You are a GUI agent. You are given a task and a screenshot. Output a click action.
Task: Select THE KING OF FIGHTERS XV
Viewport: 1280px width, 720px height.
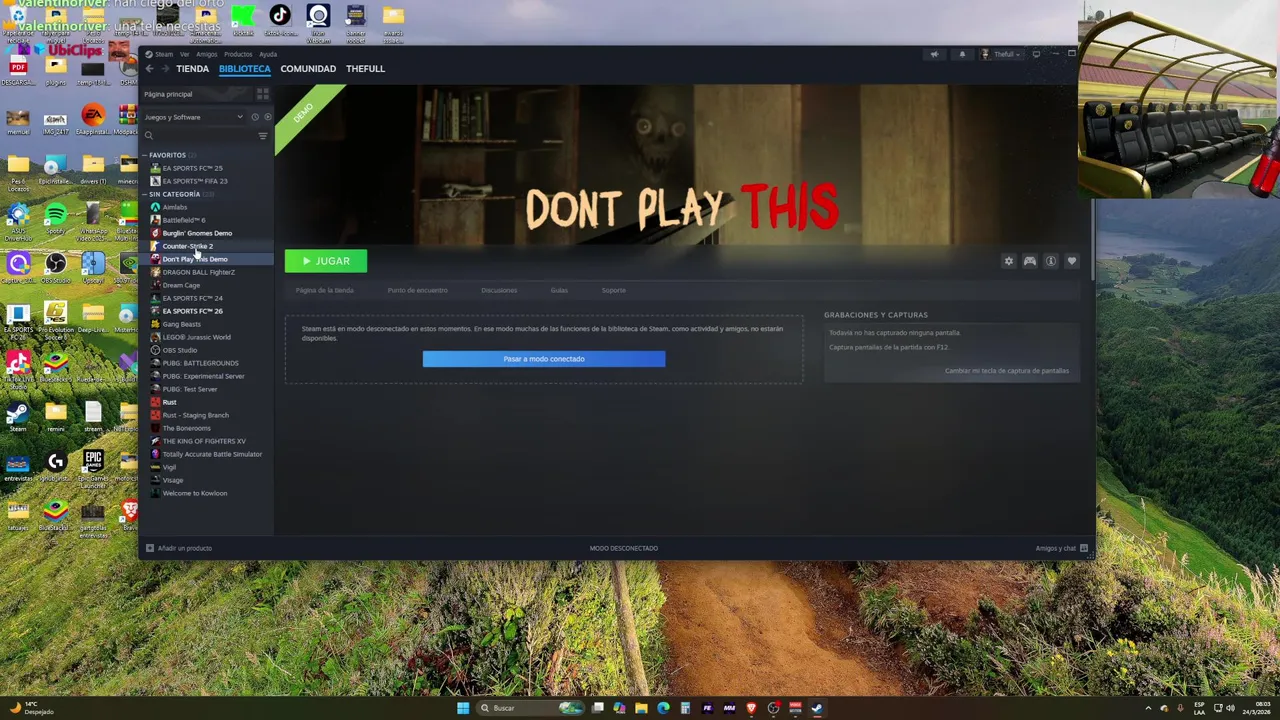[x=204, y=441]
